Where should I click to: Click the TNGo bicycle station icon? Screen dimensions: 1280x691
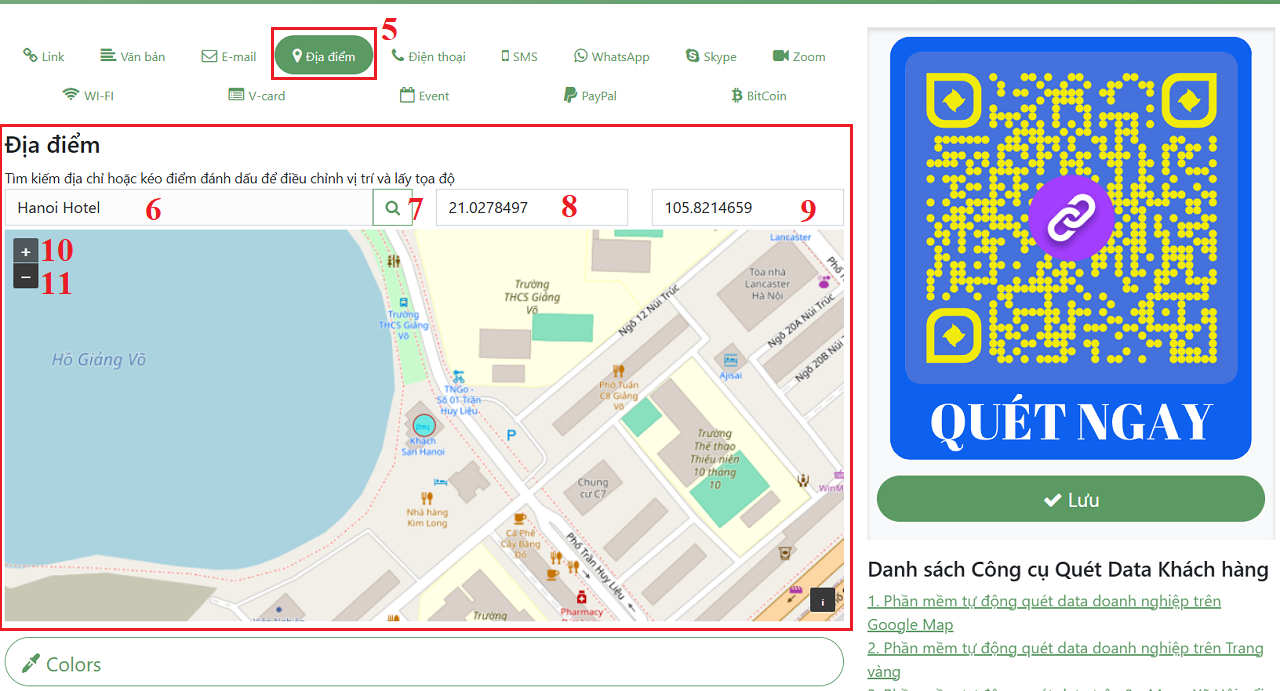point(458,377)
